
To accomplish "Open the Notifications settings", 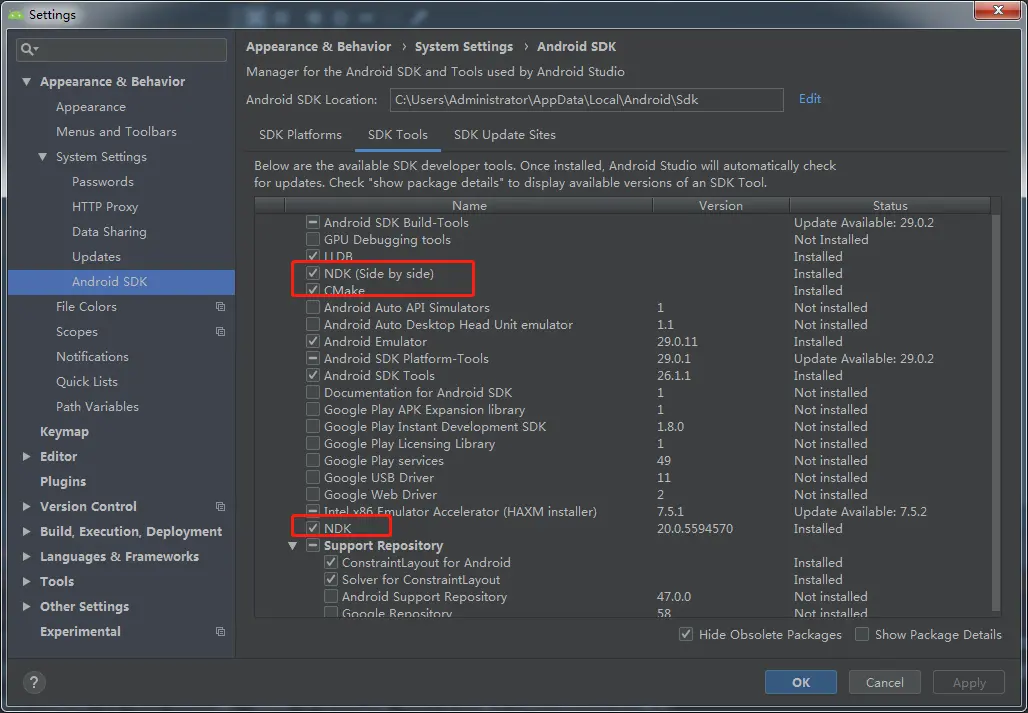I will (x=92, y=356).
